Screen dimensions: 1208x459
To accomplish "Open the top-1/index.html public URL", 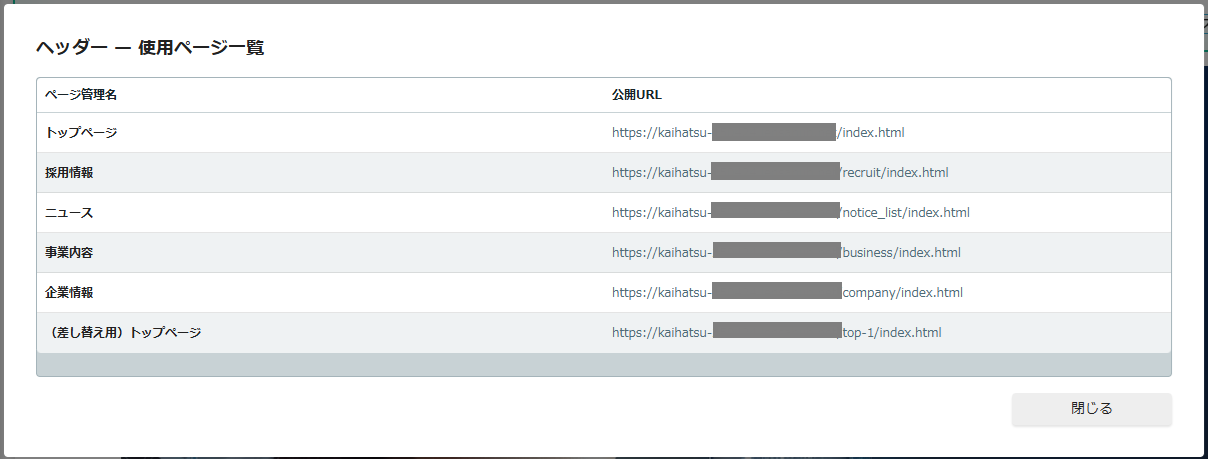I will click(x=777, y=332).
